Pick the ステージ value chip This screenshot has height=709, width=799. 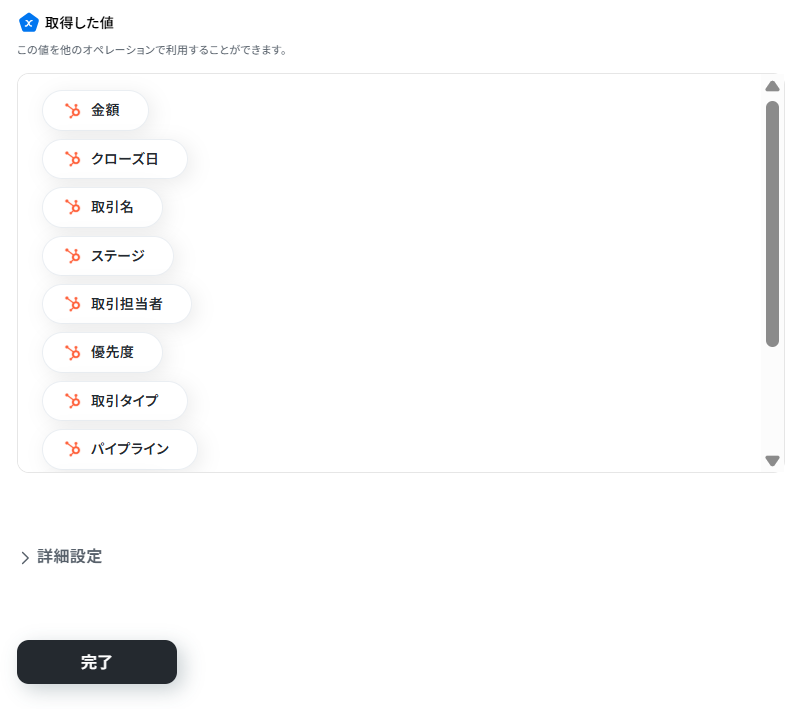(x=108, y=256)
